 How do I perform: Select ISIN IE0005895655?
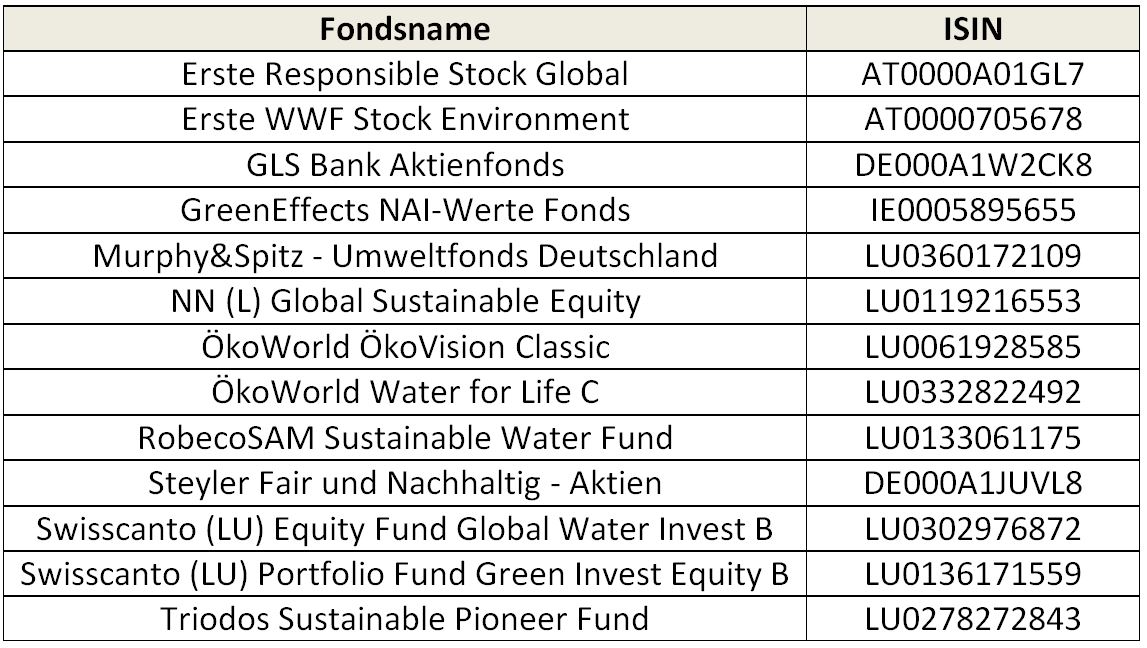pos(972,210)
